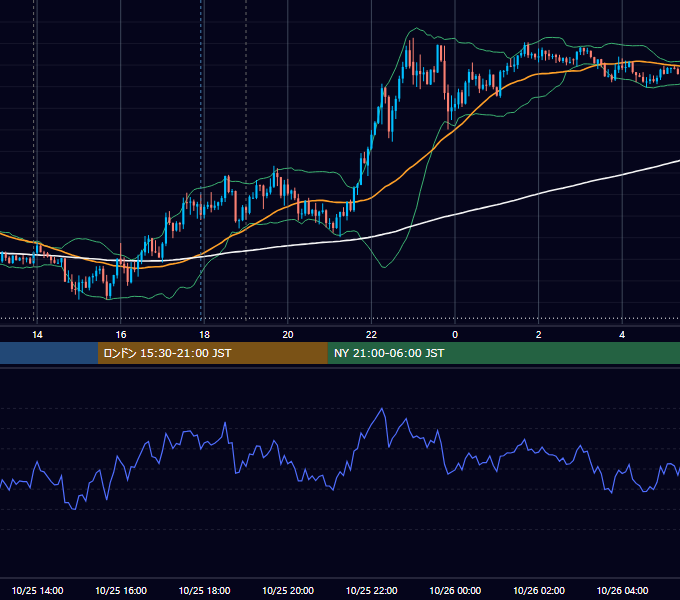The height and width of the screenshot is (600, 680).
Task: Click the 2 hour axis label
Action: (x=539, y=335)
